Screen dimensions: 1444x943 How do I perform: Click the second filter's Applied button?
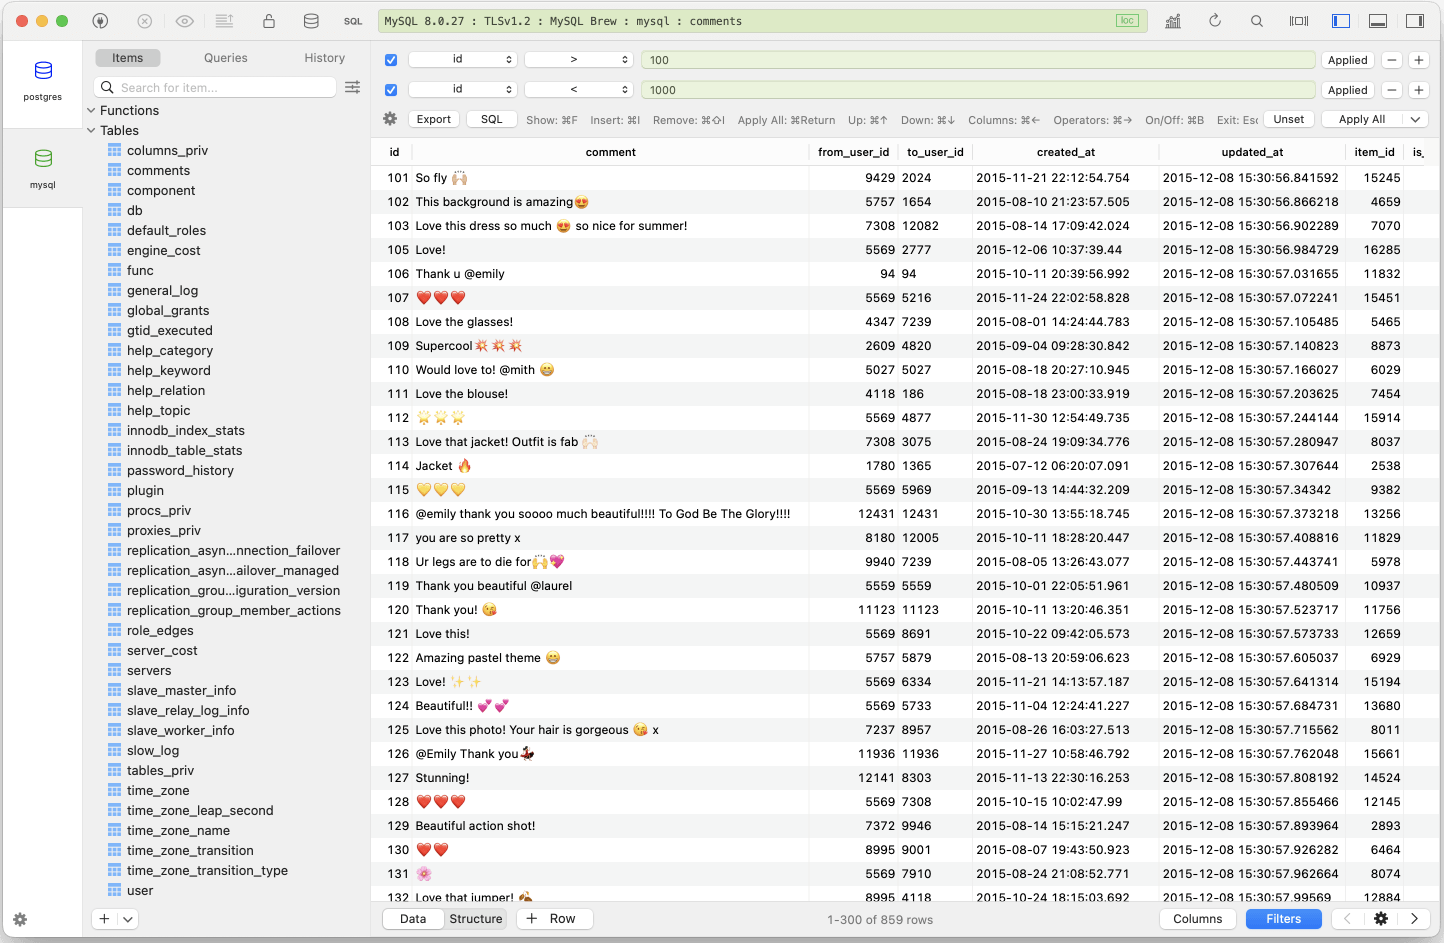[1348, 90]
